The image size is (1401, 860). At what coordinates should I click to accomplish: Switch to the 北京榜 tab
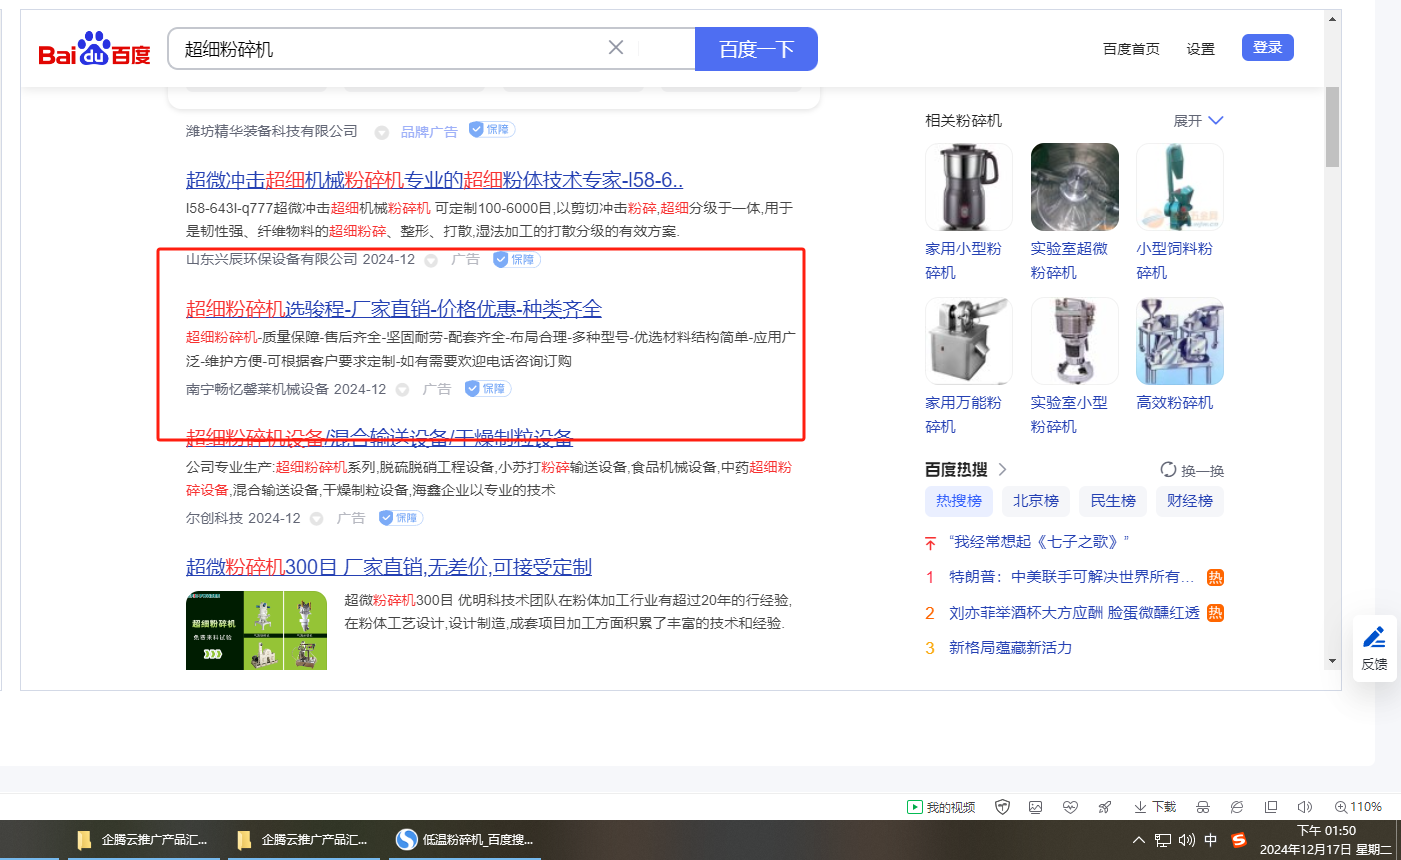point(1035,501)
